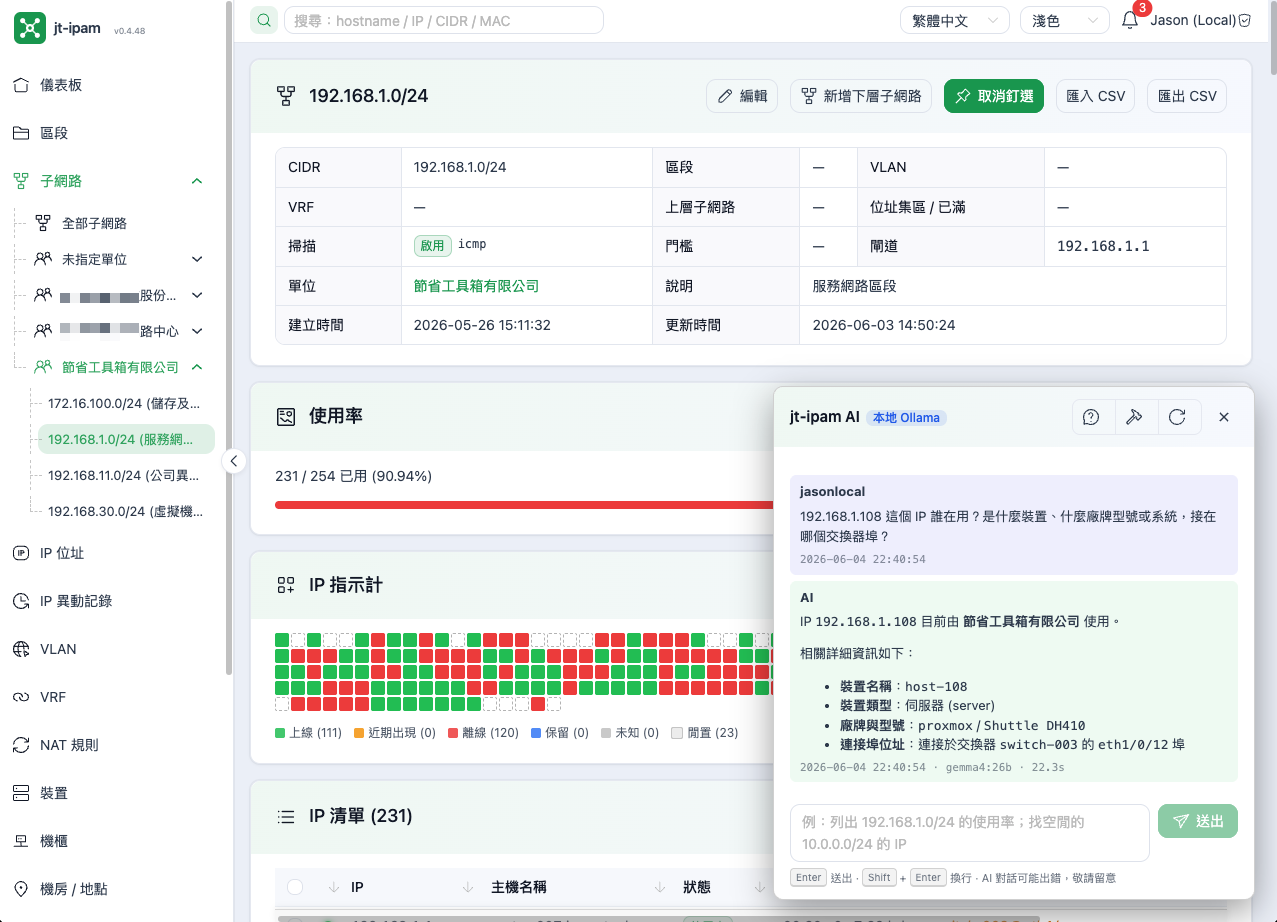Click the blue 保留 (0) legend swatch
The image size is (1277, 922).
point(536,733)
